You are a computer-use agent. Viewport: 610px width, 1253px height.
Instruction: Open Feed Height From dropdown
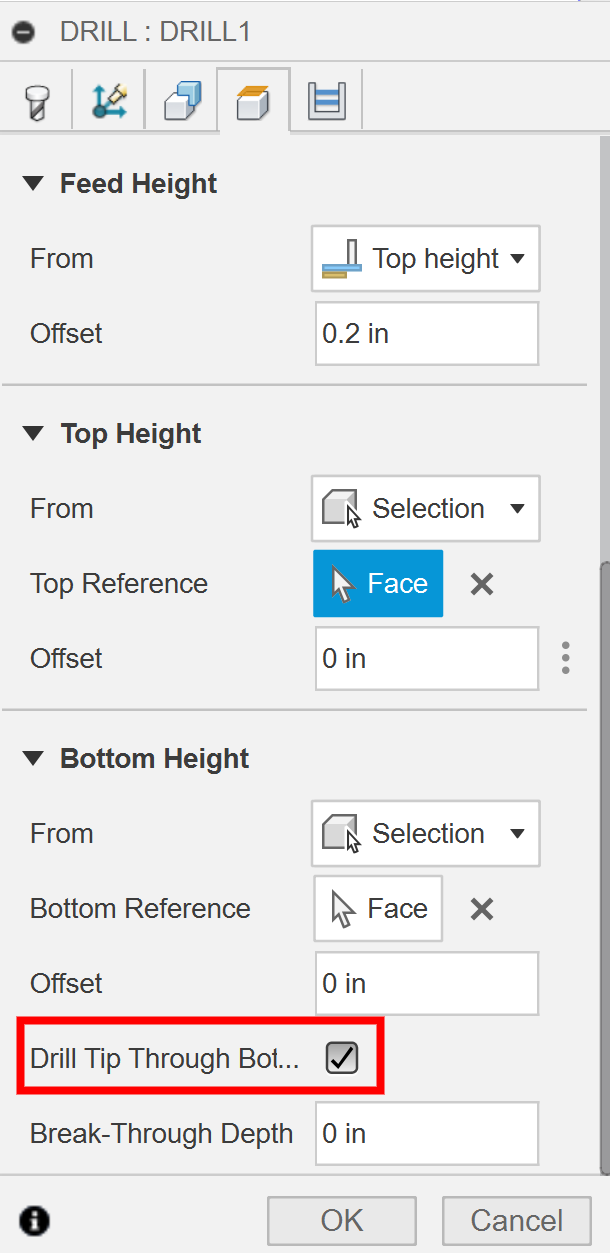pos(426,259)
